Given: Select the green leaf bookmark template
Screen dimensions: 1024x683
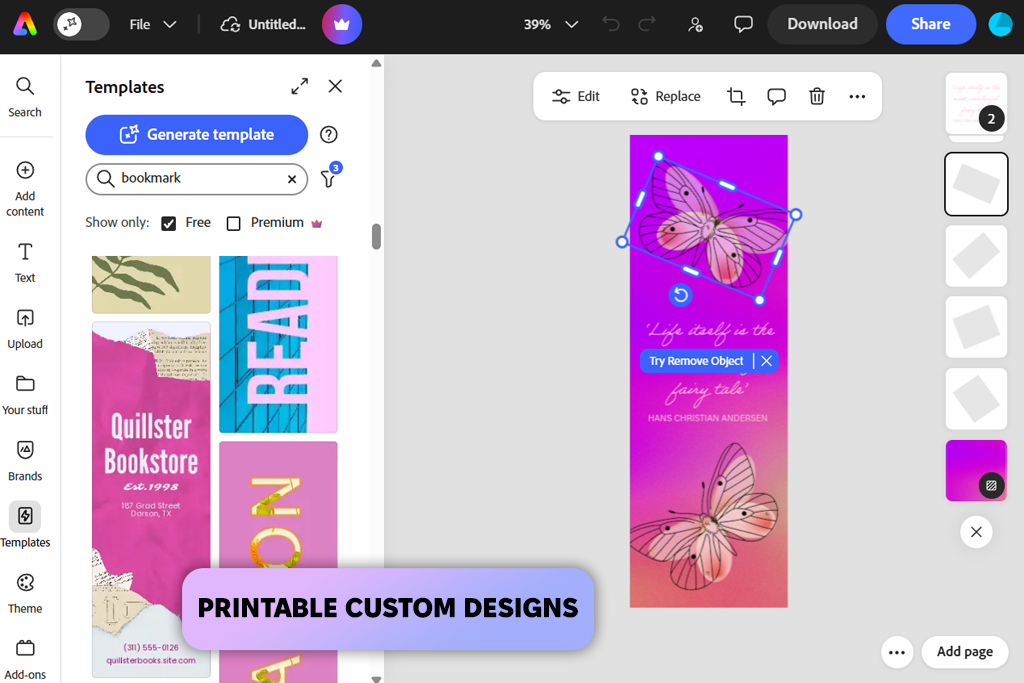Looking at the screenshot, I should (x=151, y=284).
